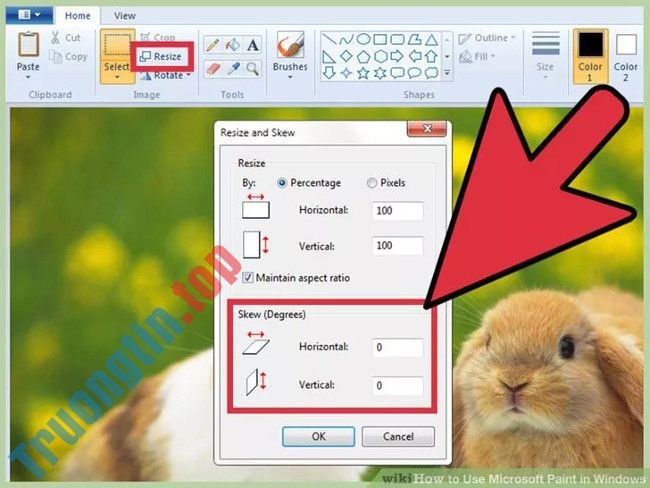This screenshot has height=488, width=650.
Task: Select the Four-point star shape
Action: (x=346, y=73)
